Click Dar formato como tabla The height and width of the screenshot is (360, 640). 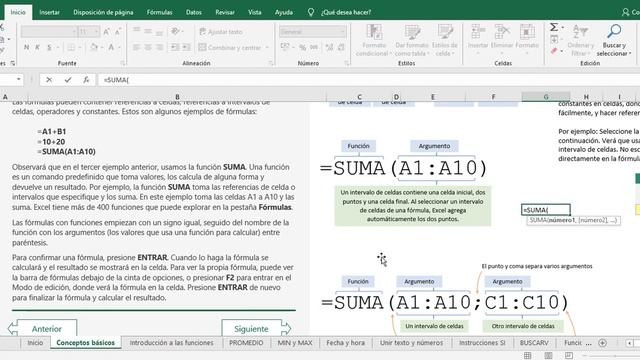412,40
